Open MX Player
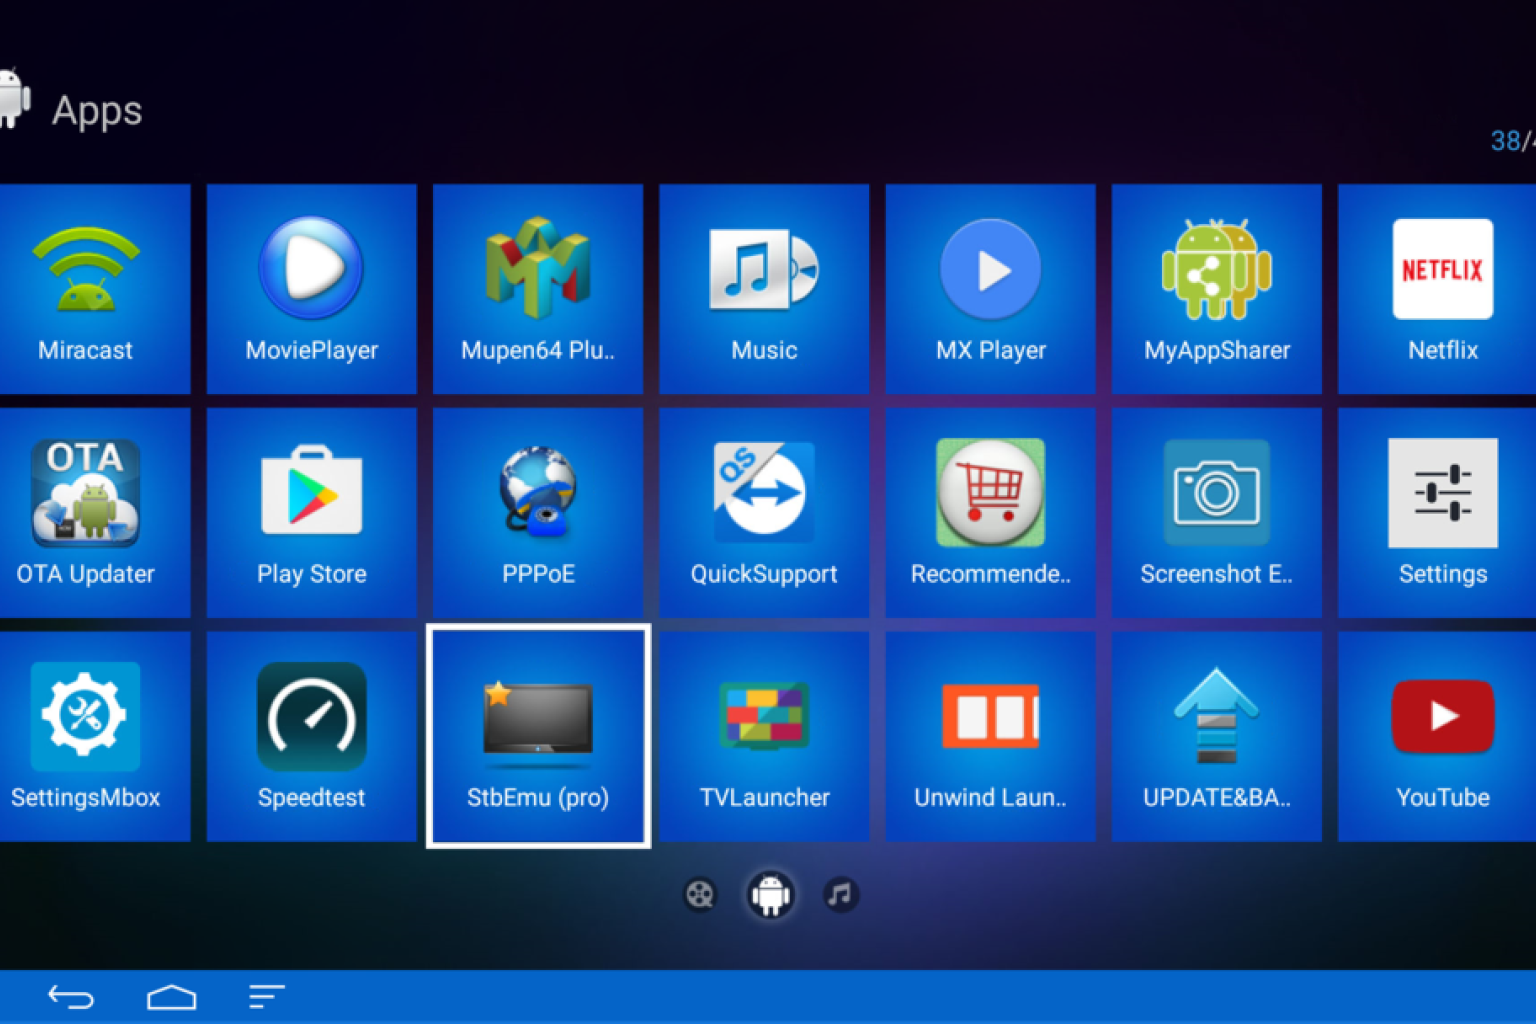The height and width of the screenshot is (1024, 1536). pos(990,288)
